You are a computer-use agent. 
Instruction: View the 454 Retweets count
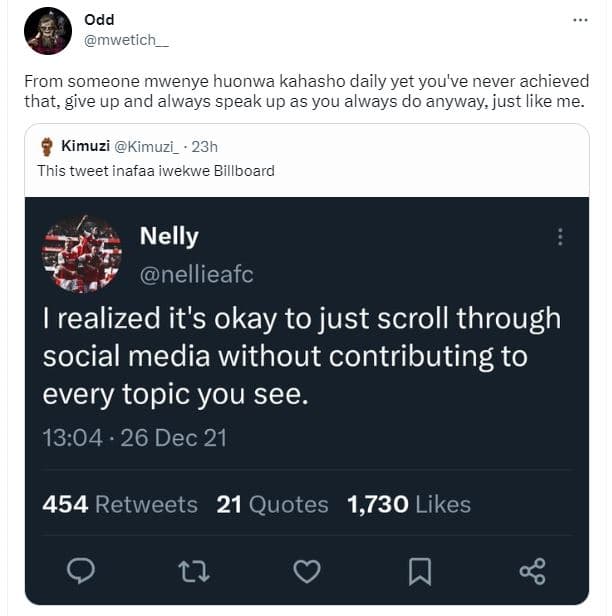pos(119,504)
